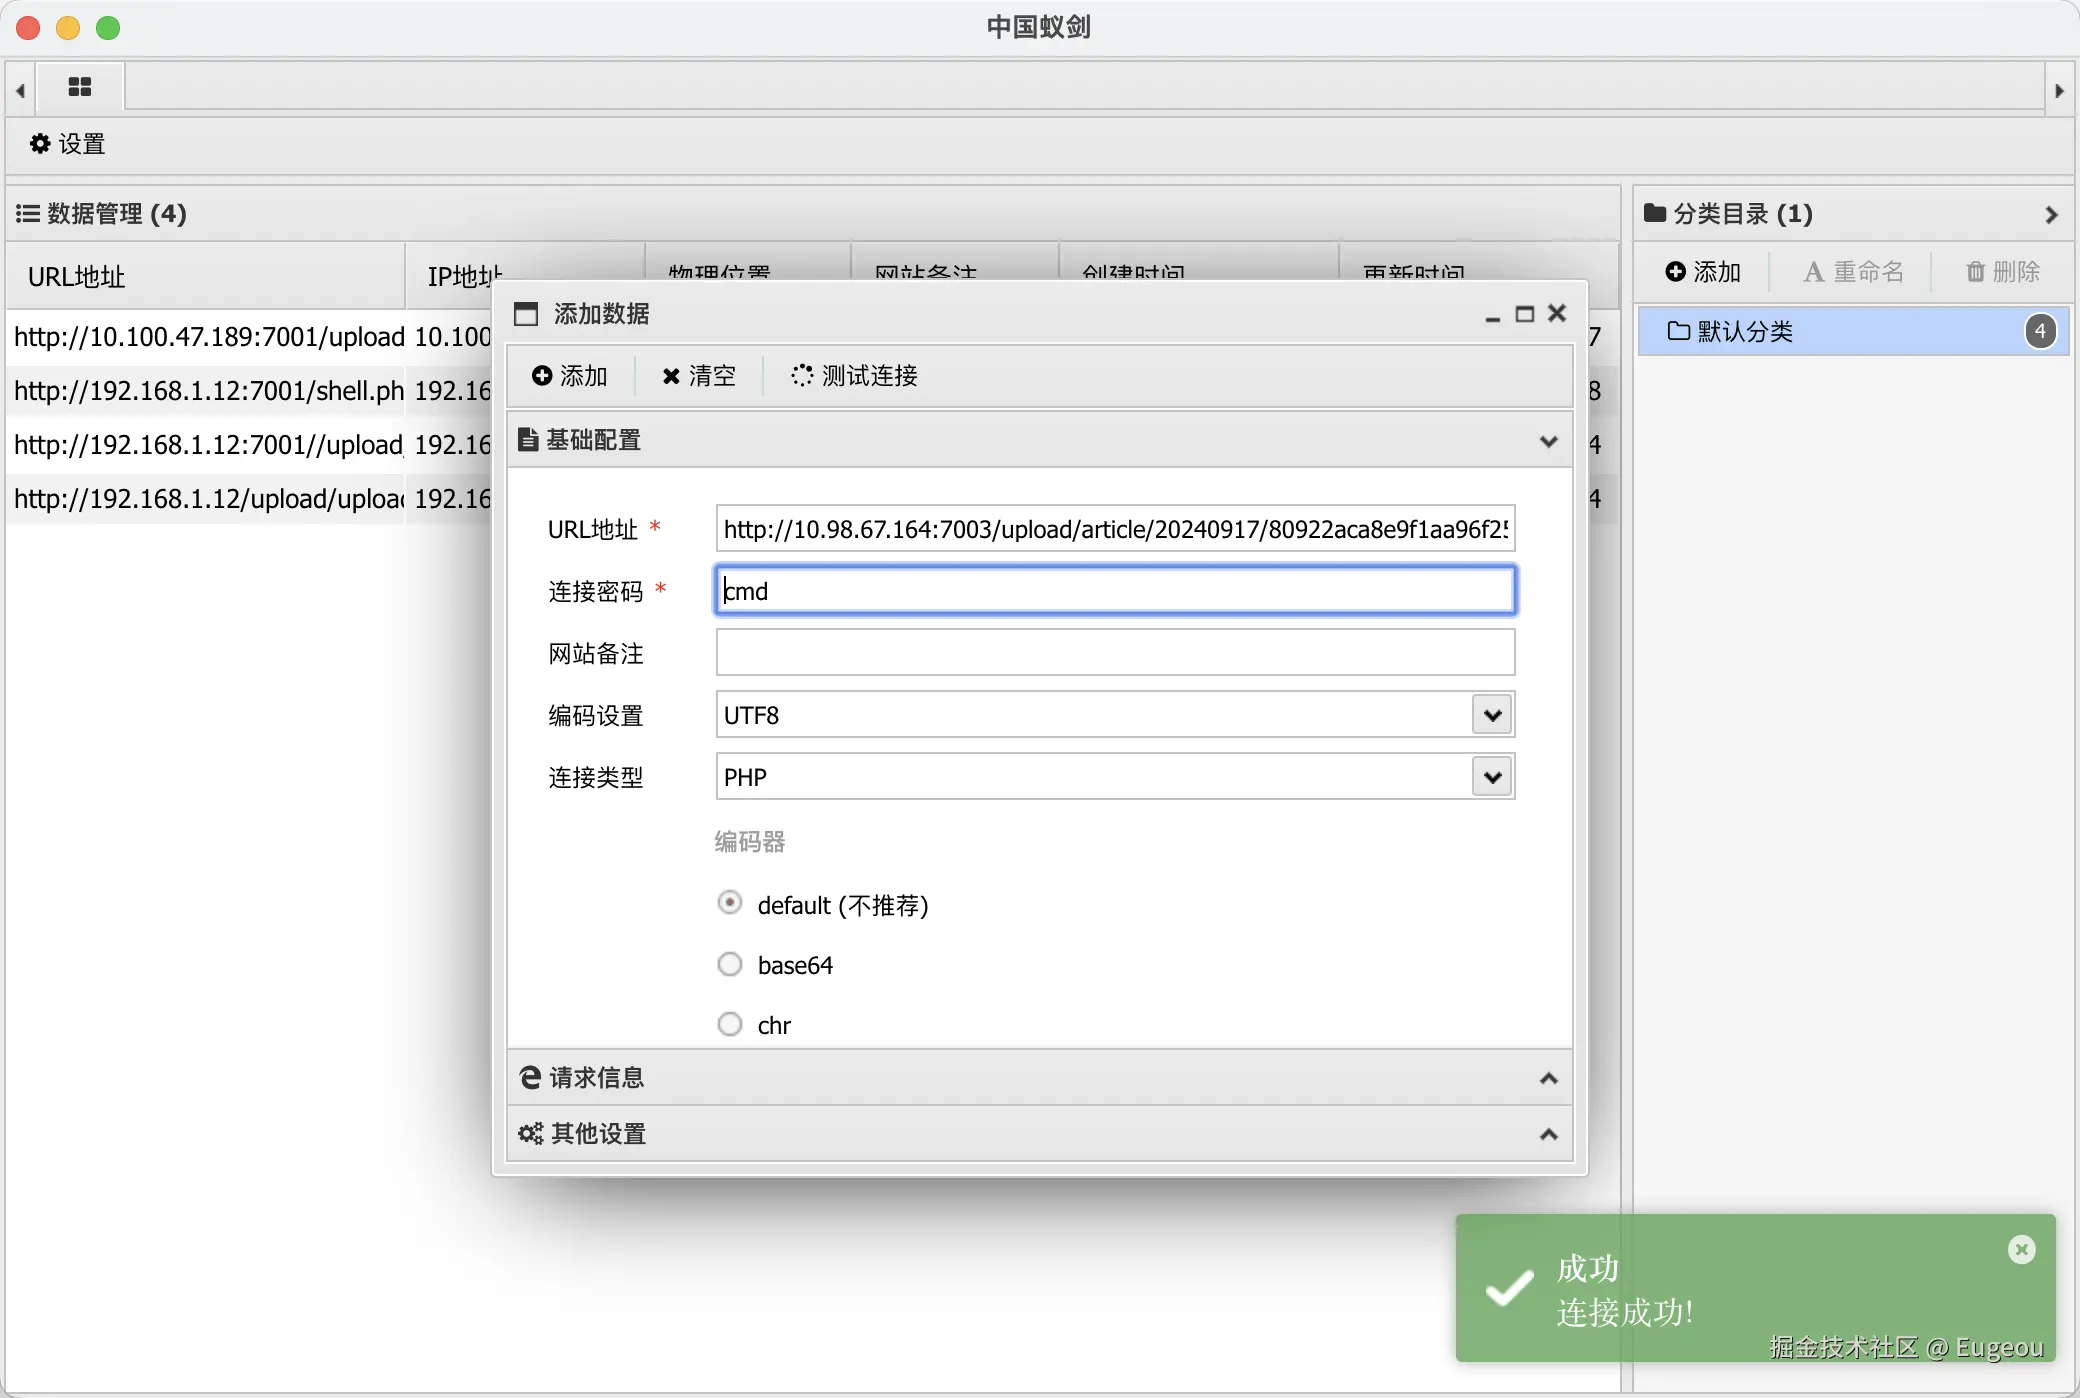
Task: Click 添加 in the category panel
Action: coord(1703,272)
